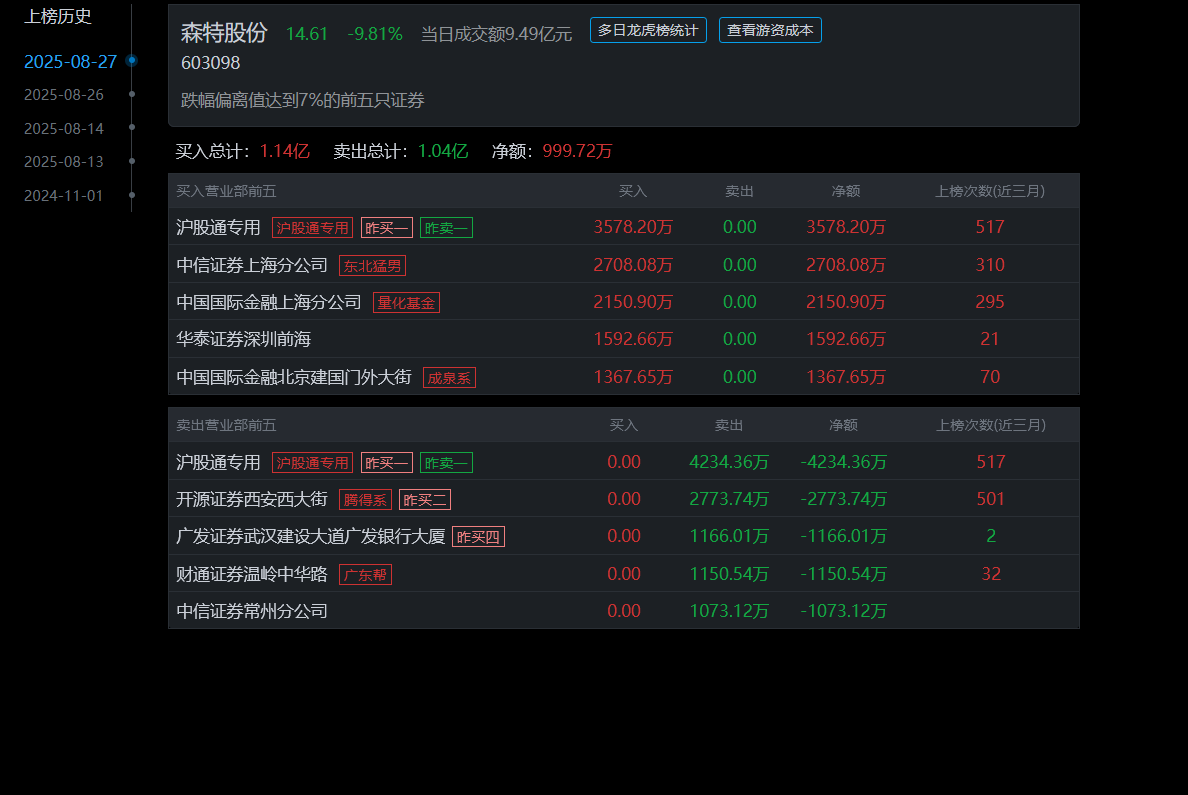1188x795 pixels.
Task: Open 广发证券武汉建设大道广发银行大厦 row
Action: click(x=624, y=536)
